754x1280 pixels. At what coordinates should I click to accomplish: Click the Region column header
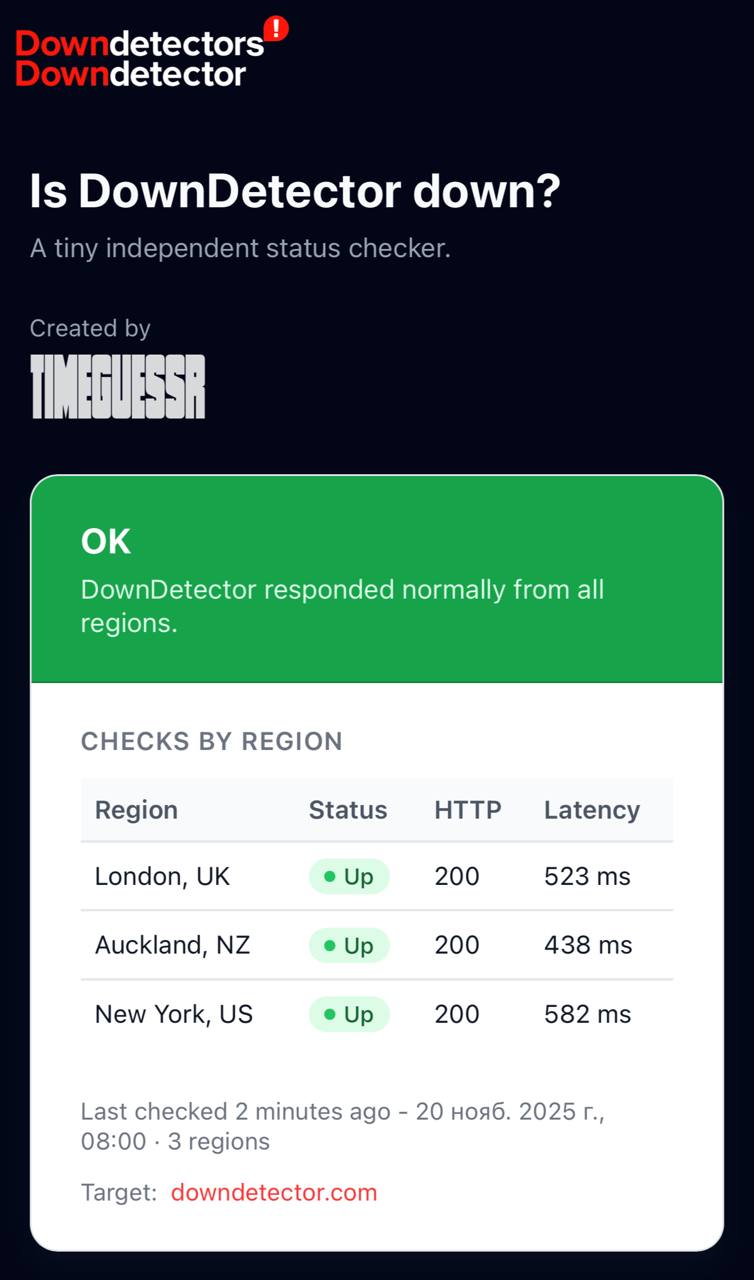136,810
